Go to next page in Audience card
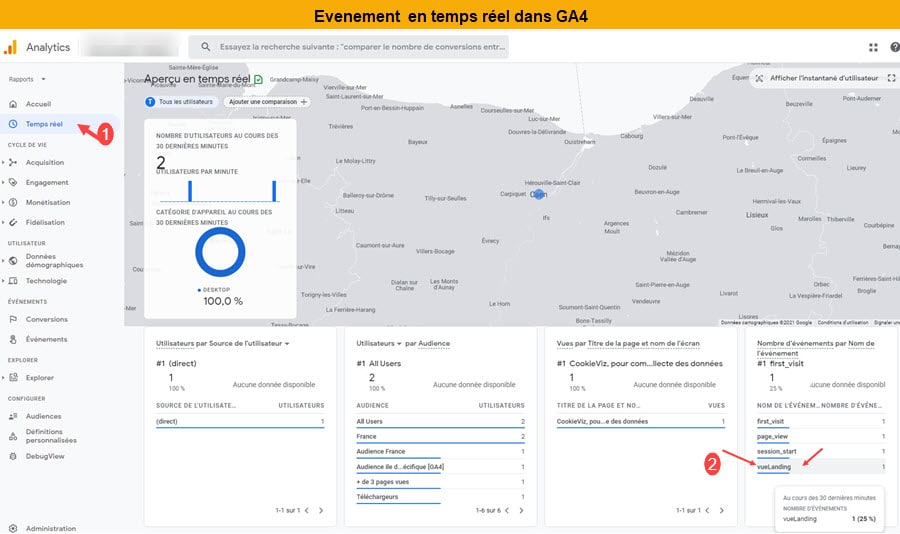This screenshot has width=900, height=534. (521, 510)
